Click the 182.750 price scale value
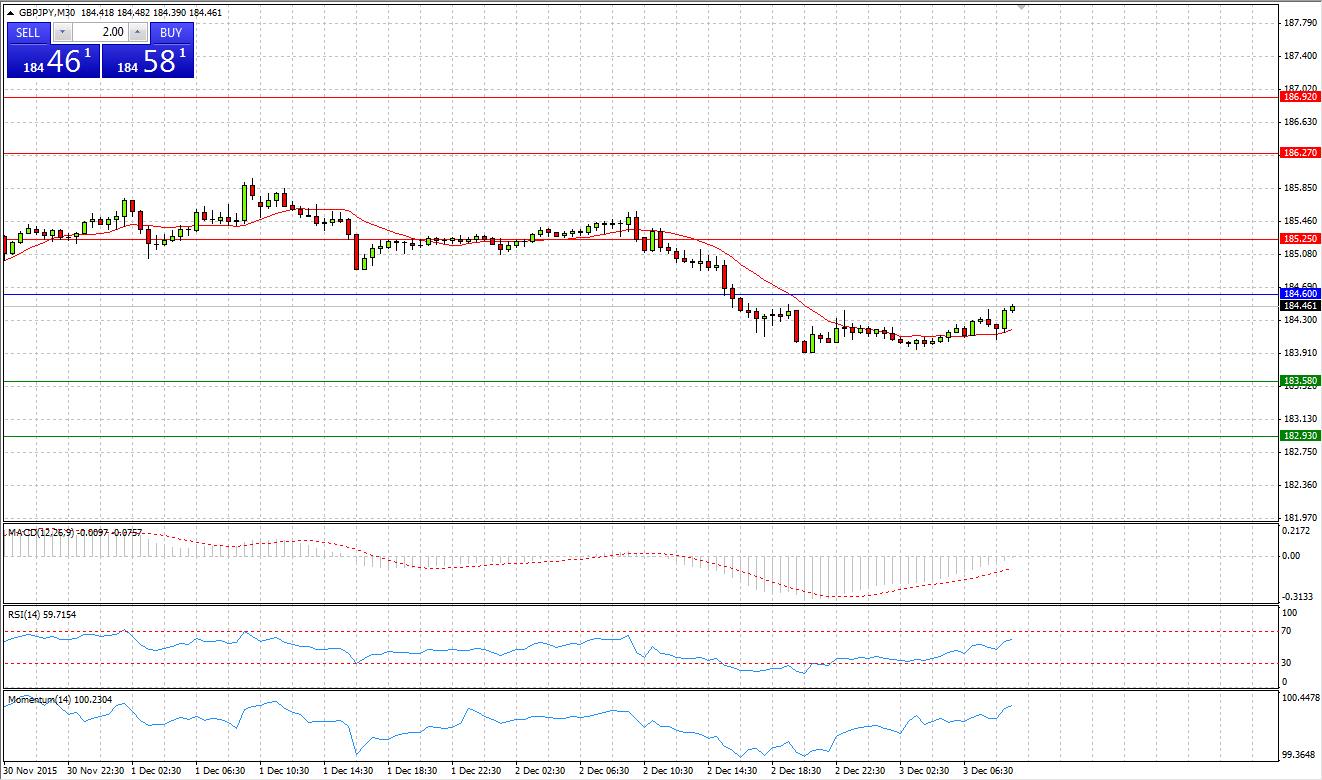The image size is (1322, 780). [1300, 452]
